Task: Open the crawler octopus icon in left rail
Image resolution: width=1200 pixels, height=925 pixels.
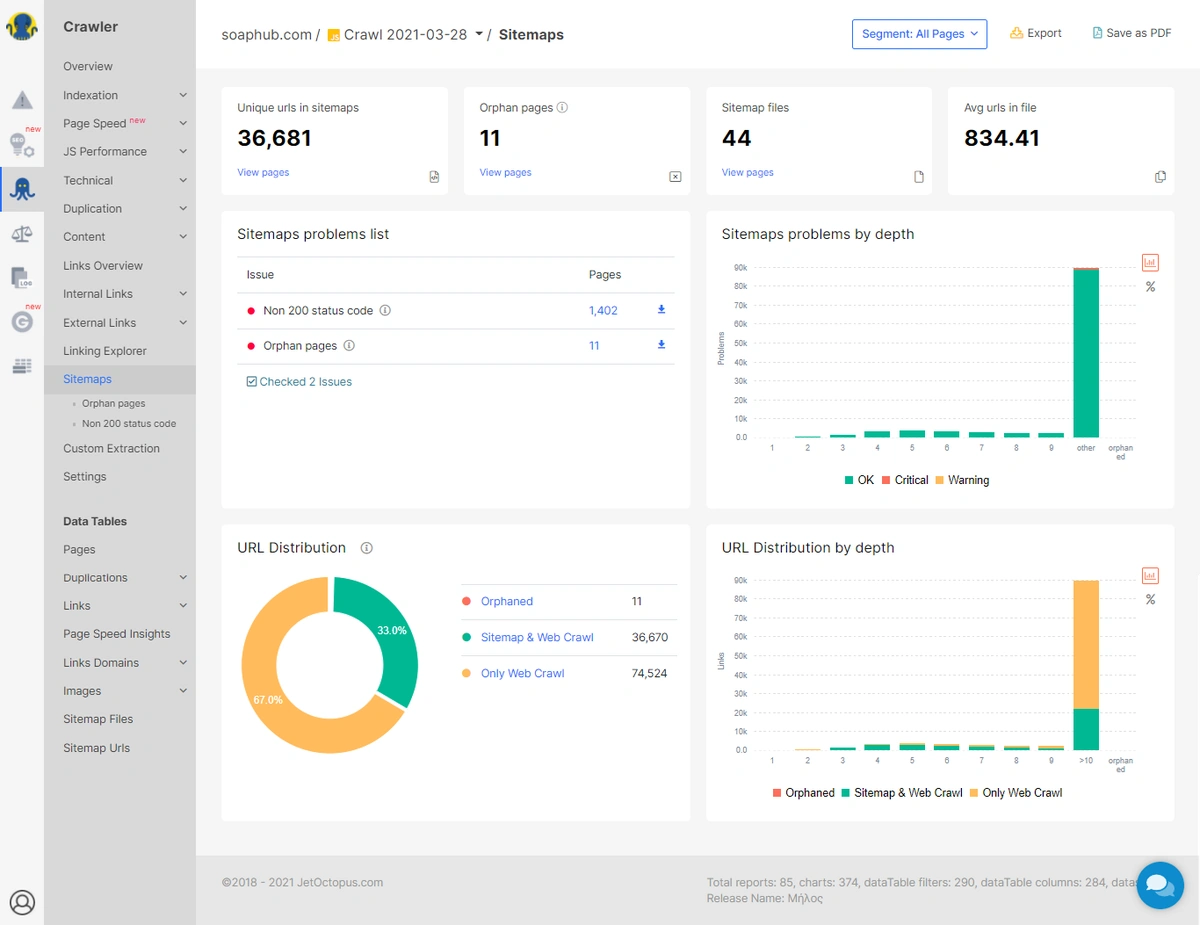Action: pyautogui.click(x=22, y=188)
